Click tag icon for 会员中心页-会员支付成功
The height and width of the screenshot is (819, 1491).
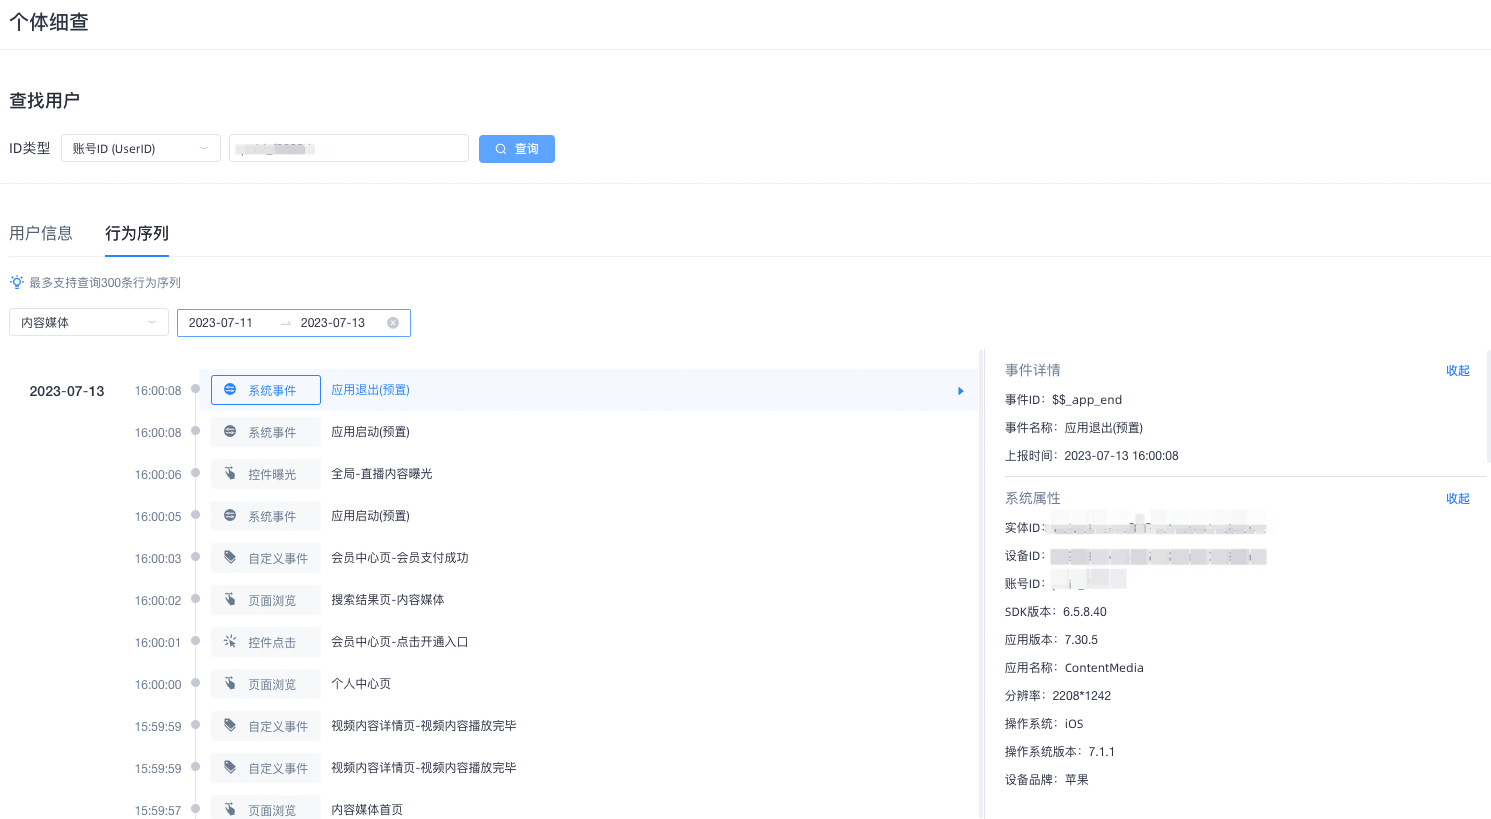click(230, 557)
